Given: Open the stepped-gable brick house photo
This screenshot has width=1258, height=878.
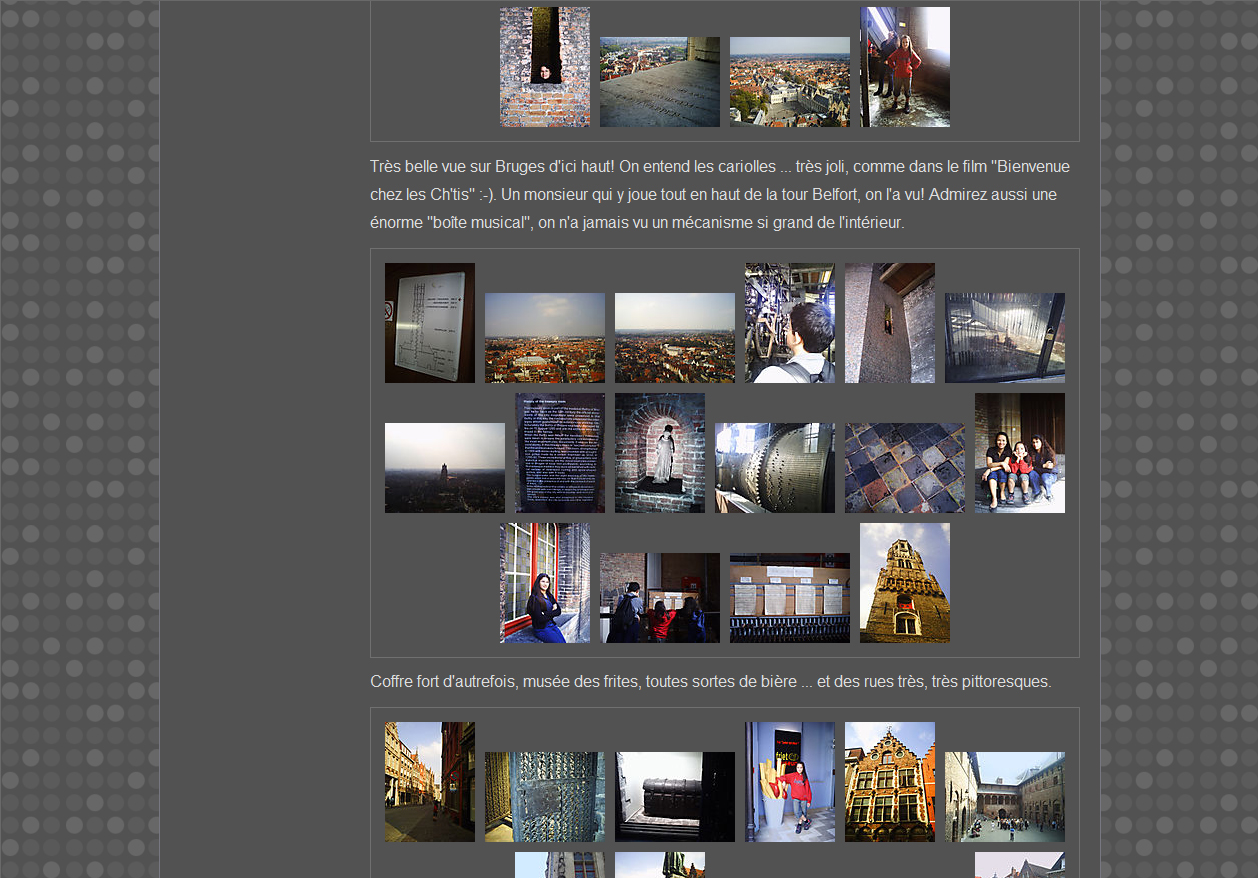Looking at the screenshot, I should point(889,782).
